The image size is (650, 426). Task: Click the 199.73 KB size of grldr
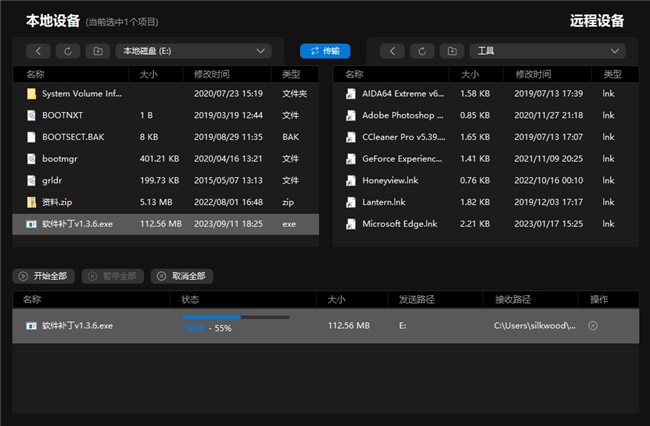coord(159,180)
